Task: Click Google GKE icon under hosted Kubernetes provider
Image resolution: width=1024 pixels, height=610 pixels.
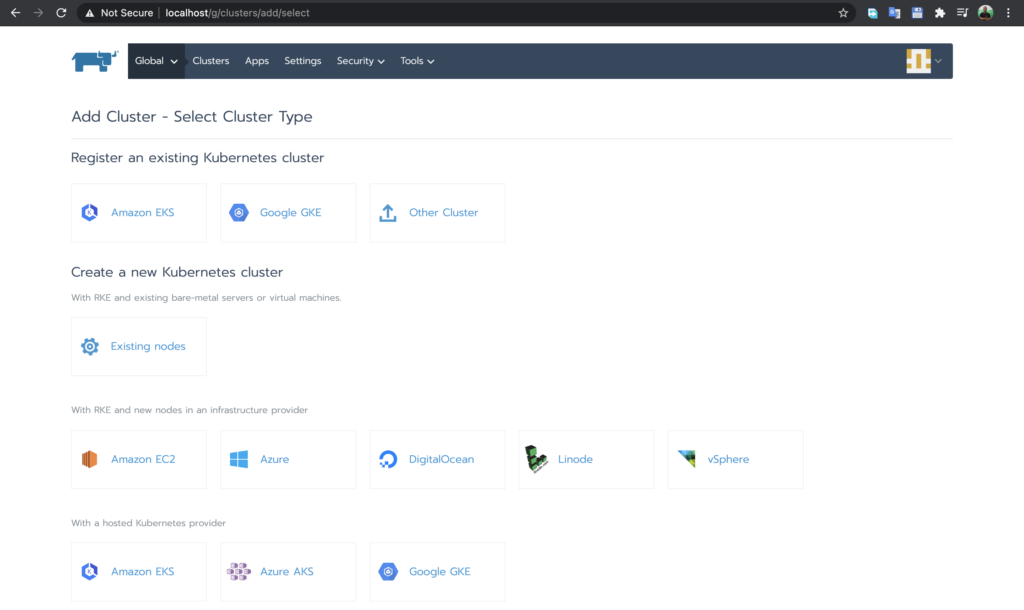Action: click(x=388, y=571)
